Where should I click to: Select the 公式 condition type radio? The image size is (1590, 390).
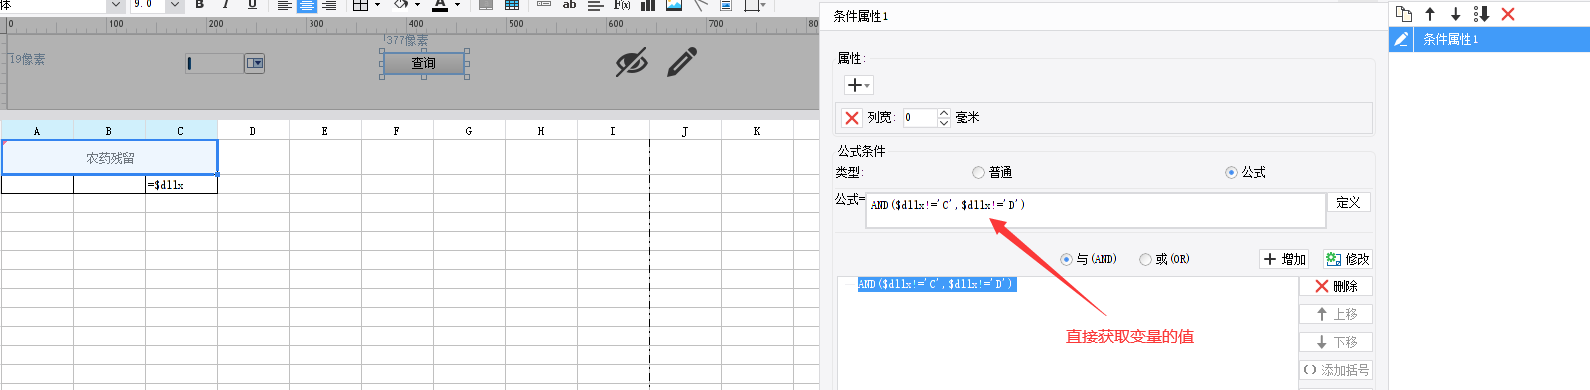1231,173
